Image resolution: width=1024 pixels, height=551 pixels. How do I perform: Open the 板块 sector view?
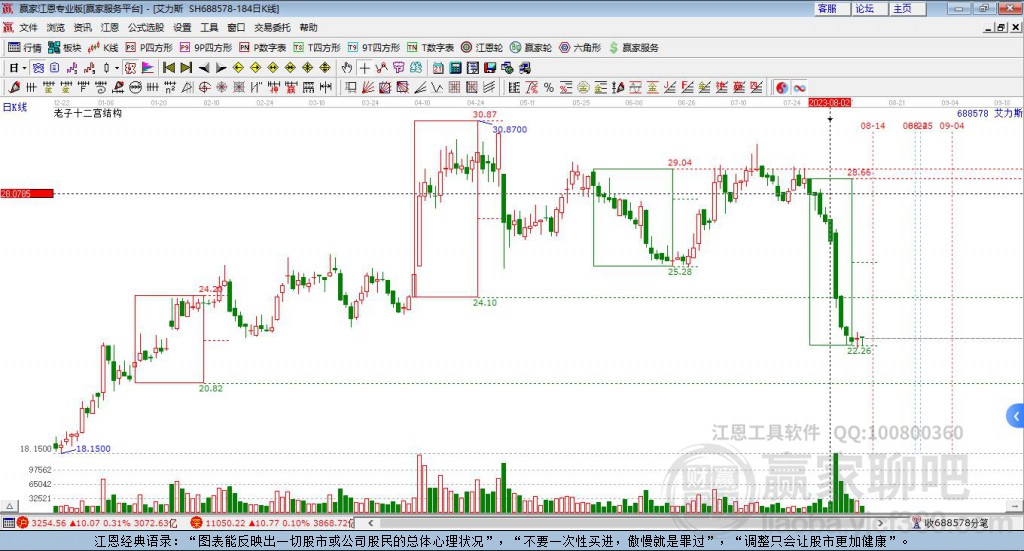pos(65,48)
